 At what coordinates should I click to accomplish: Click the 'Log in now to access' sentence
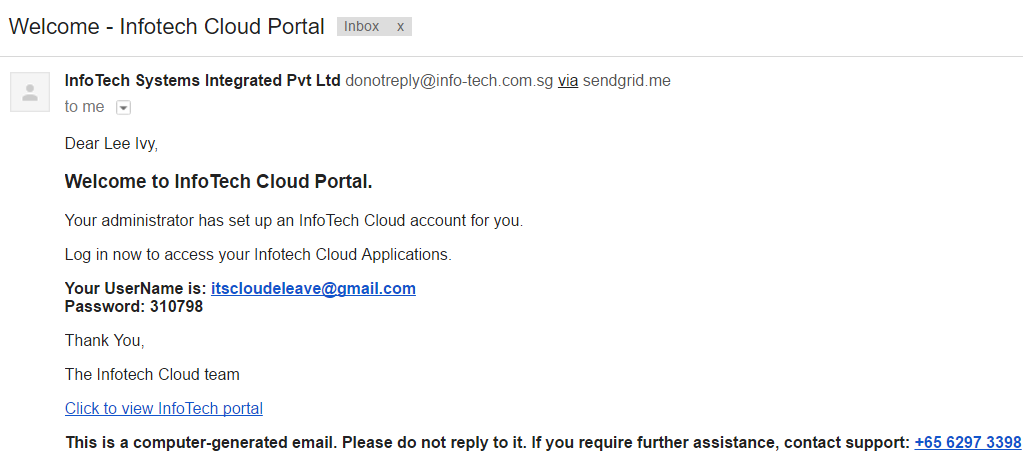tap(258, 255)
